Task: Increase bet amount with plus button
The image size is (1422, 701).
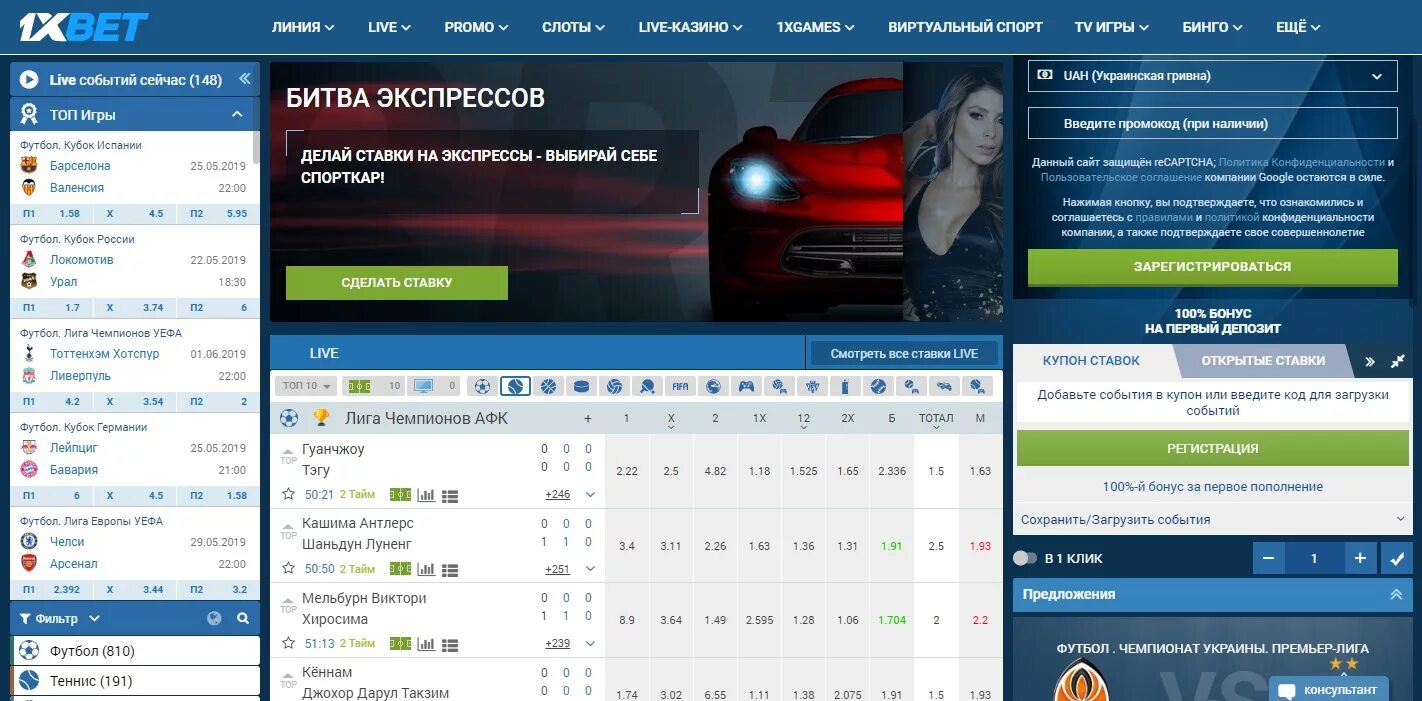Action: point(1360,558)
